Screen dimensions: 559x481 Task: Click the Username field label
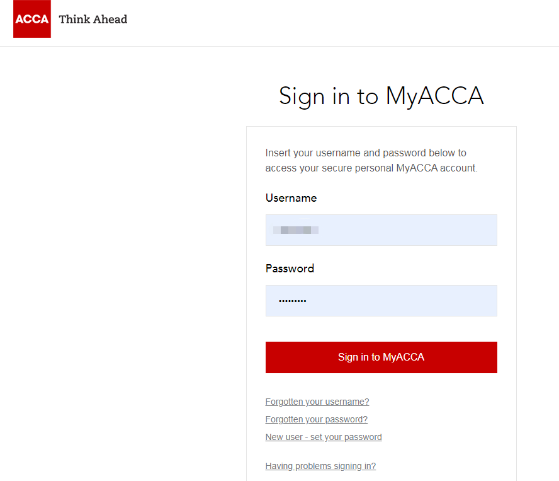pyautogui.click(x=291, y=198)
